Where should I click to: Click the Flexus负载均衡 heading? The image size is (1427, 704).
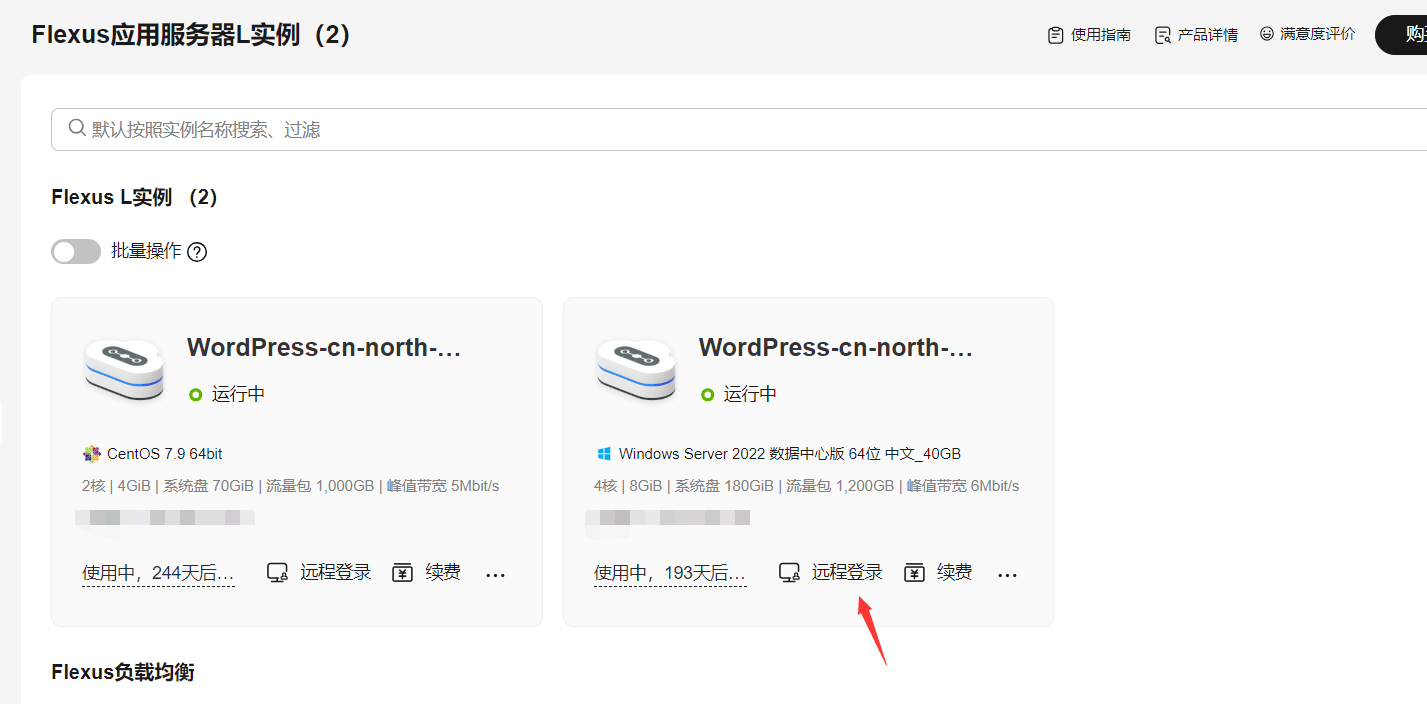(x=123, y=672)
